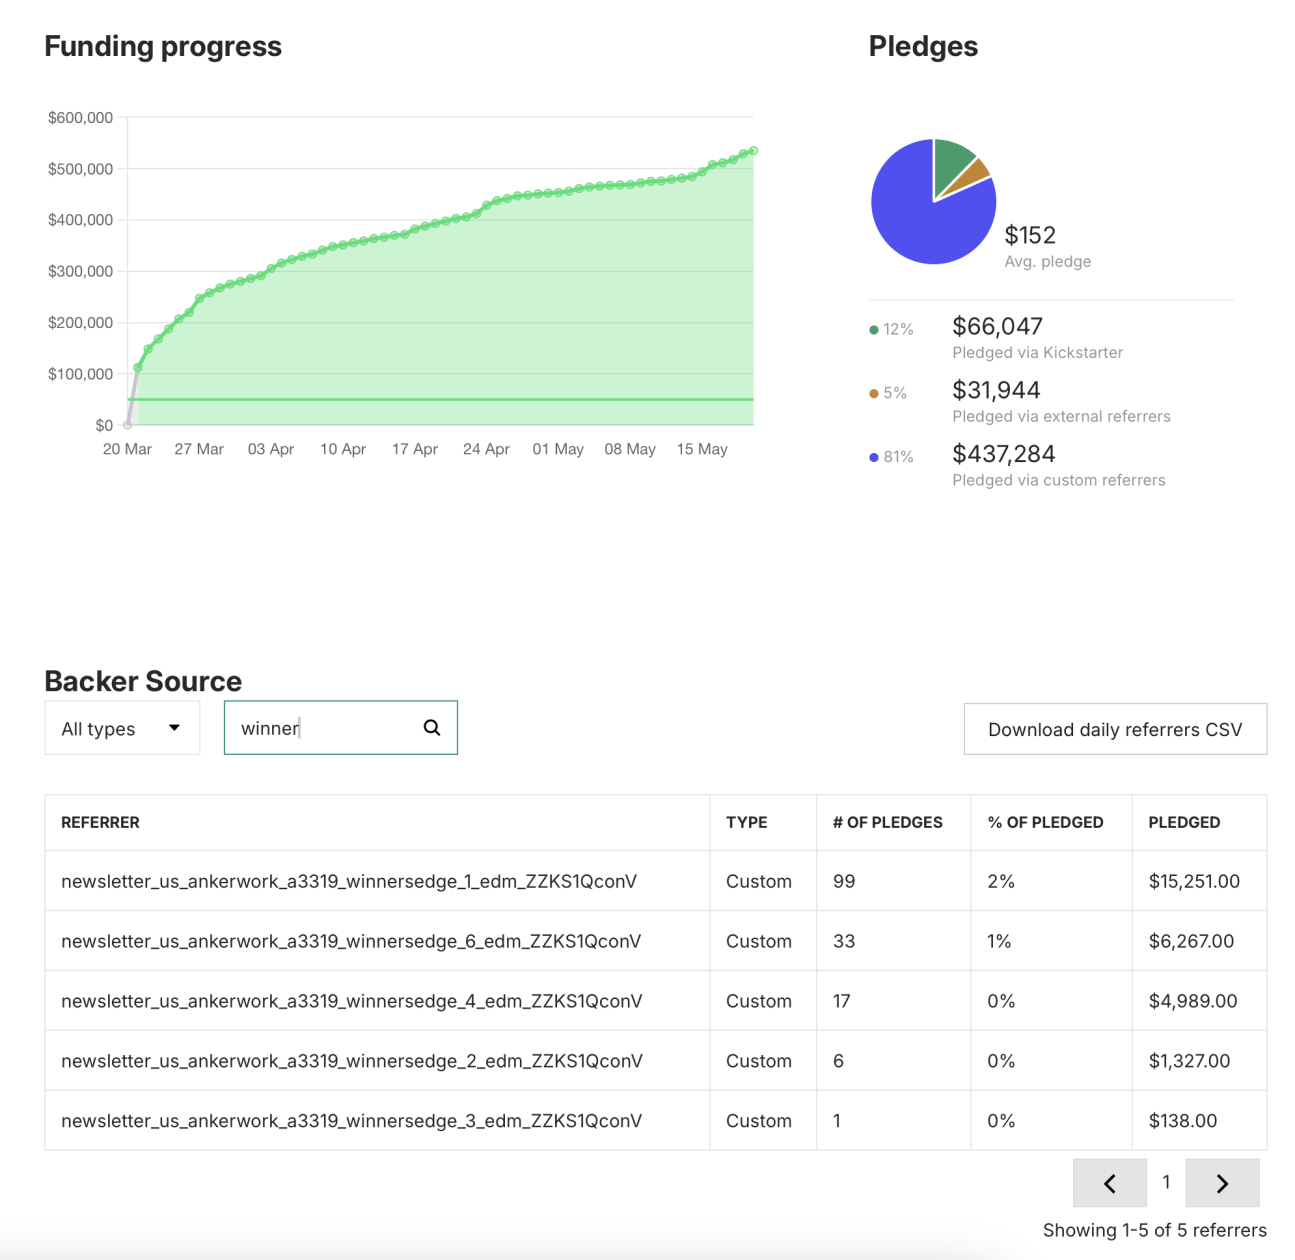Select the winnersedge_6 referrer row

pos(350,941)
